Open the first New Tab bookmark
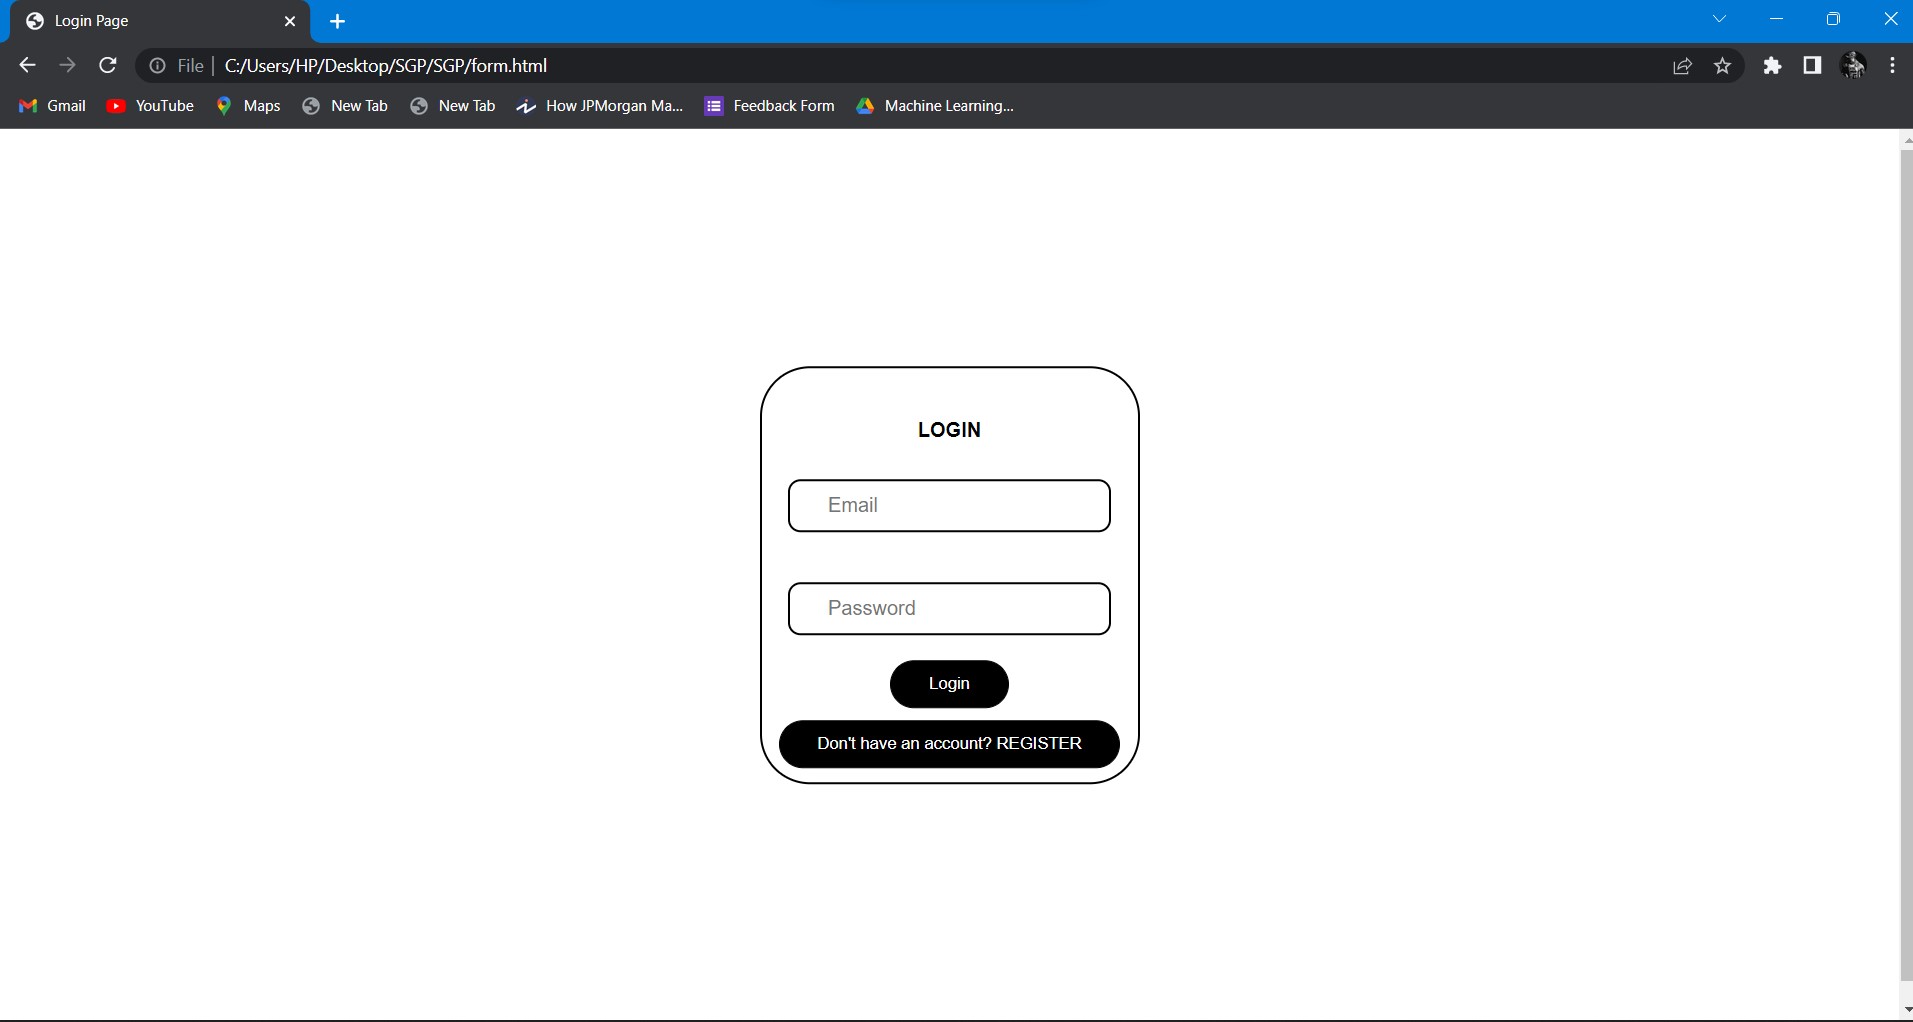This screenshot has width=1913, height=1022. pyautogui.click(x=345, y=106)
